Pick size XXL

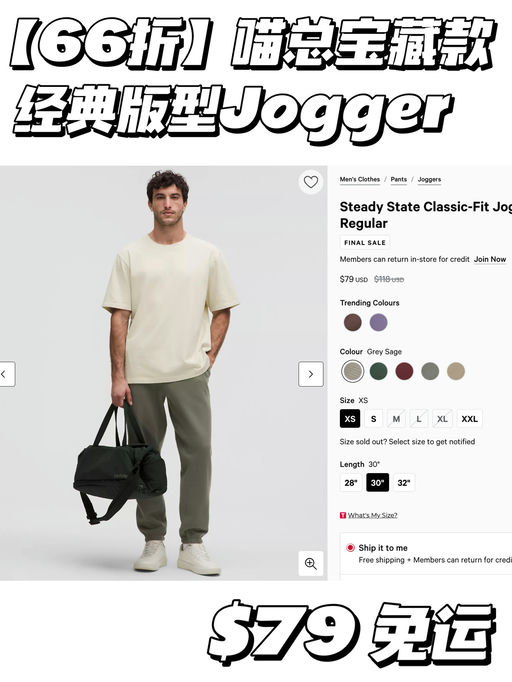469,419
